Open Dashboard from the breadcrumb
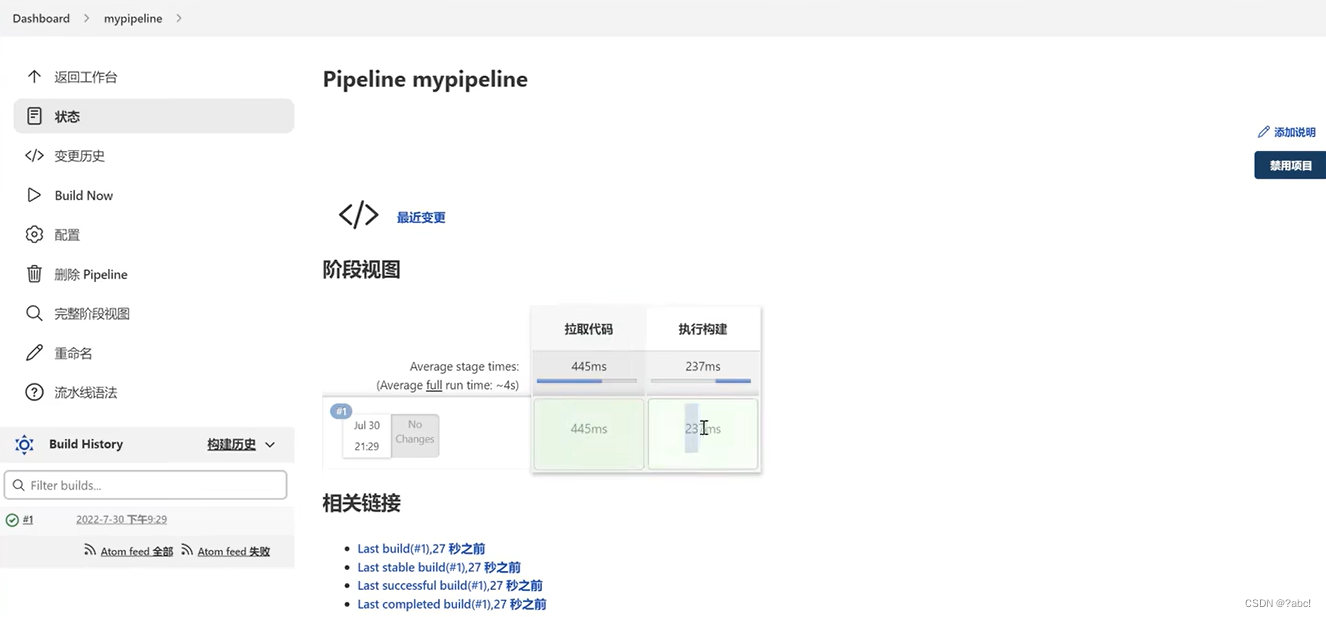Image resolution: width=1326 pixels, height=617 pixels. pos(41,18)
